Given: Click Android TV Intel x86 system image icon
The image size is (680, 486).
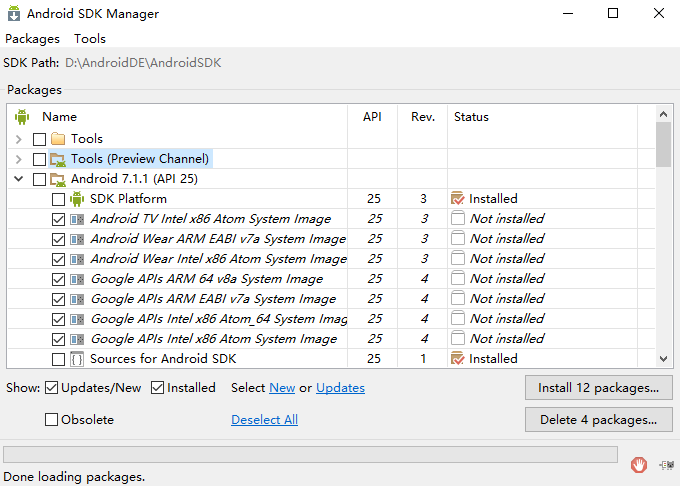Looking at the screenshot, I should (77, 219).
